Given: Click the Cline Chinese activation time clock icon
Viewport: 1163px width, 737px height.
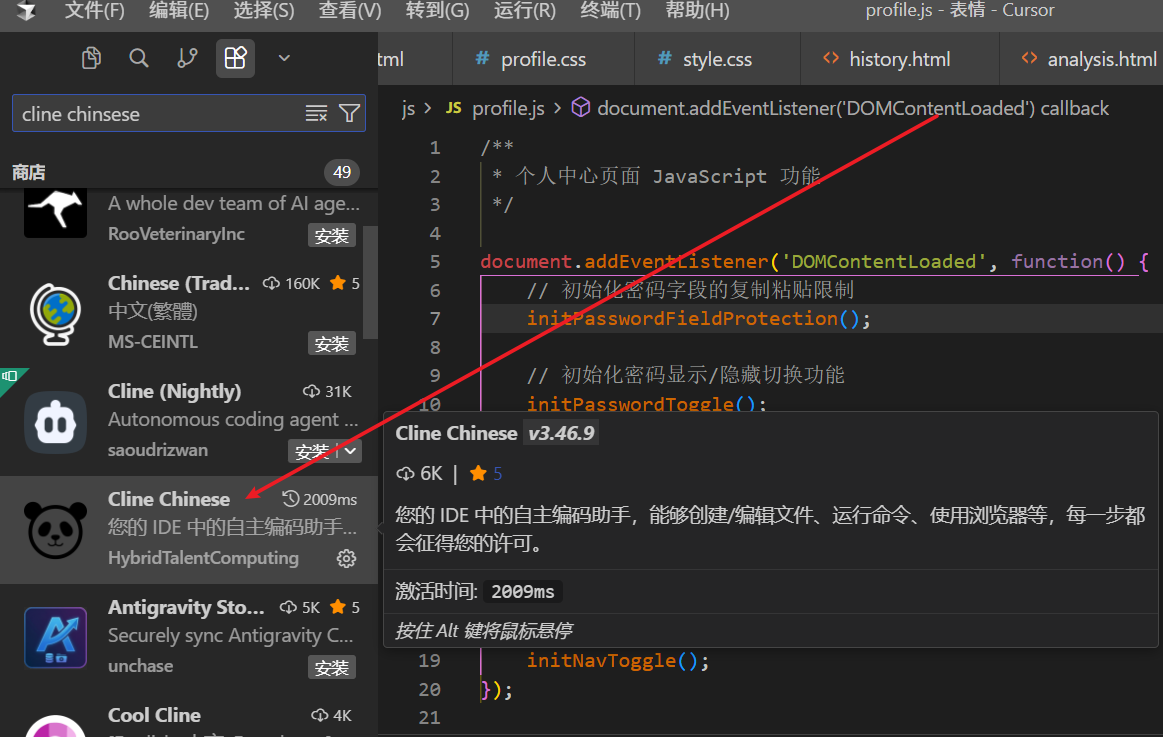Looking at the screenshot, I should click(291, 498).
